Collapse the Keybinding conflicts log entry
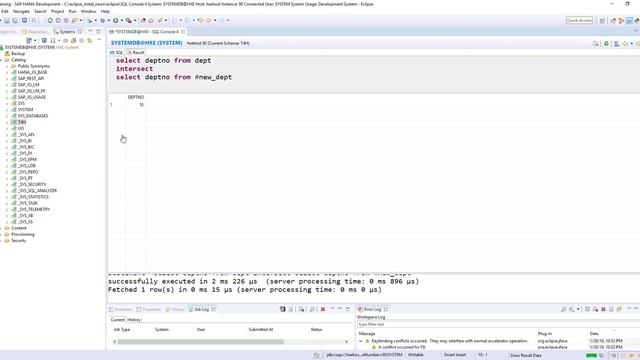The width and height of the screenshot is (640, 360). (360, 341)
